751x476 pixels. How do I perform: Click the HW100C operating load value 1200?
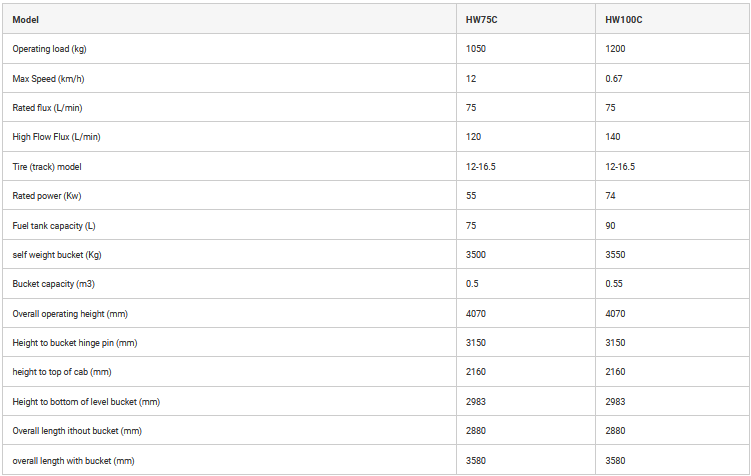[615, 49]
